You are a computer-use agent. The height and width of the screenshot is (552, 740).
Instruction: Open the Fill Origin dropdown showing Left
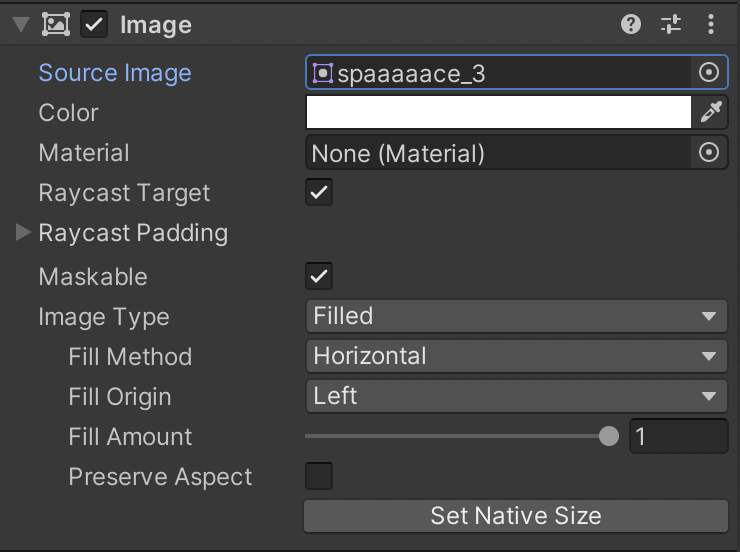click(515, 397)
